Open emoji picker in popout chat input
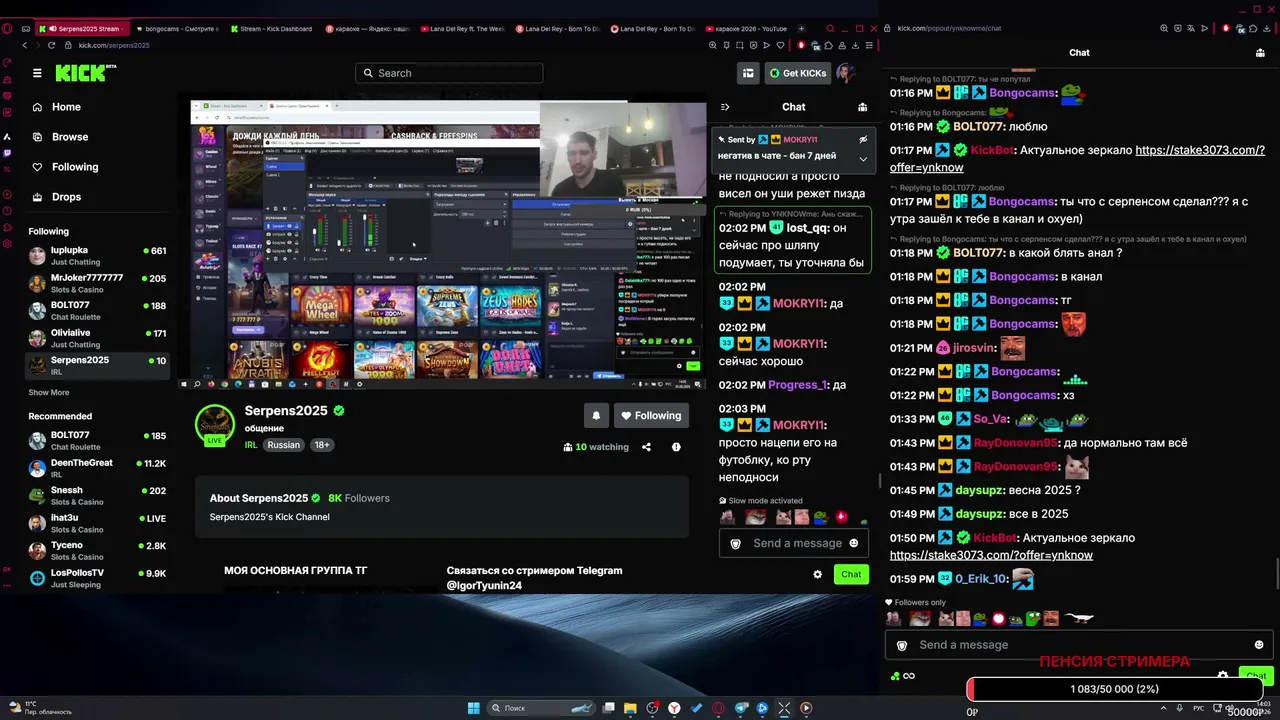Viewport: 1280px width, 720px height. 1259,645
